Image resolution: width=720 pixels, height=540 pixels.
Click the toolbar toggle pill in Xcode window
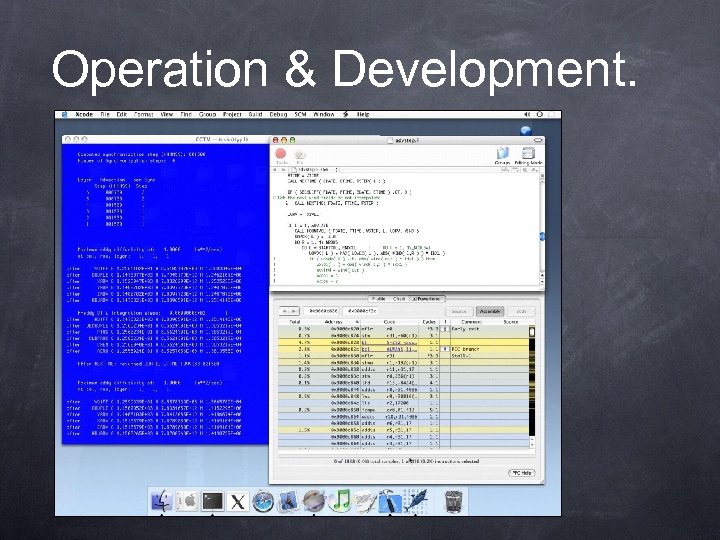[538, 140]
